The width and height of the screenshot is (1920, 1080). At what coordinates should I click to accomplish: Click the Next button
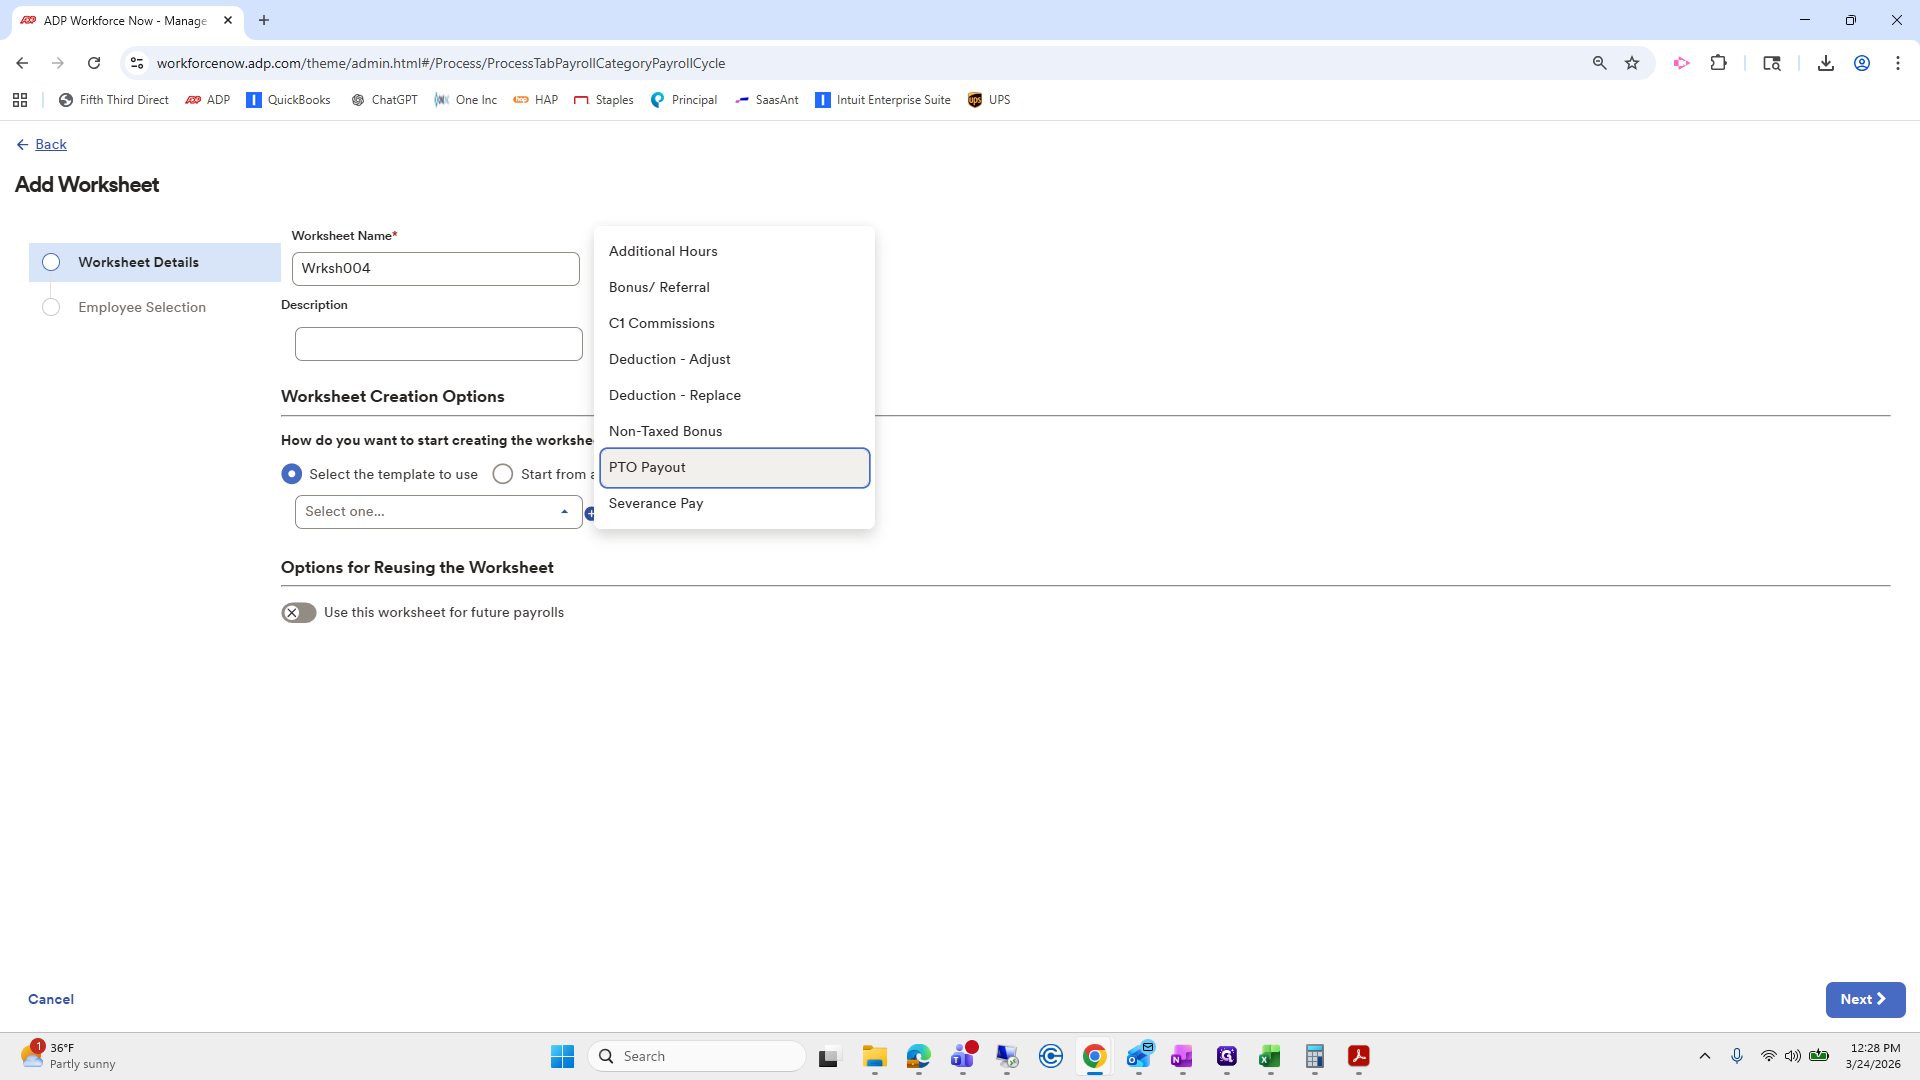pyautogui.click(x=1864, y=999)
